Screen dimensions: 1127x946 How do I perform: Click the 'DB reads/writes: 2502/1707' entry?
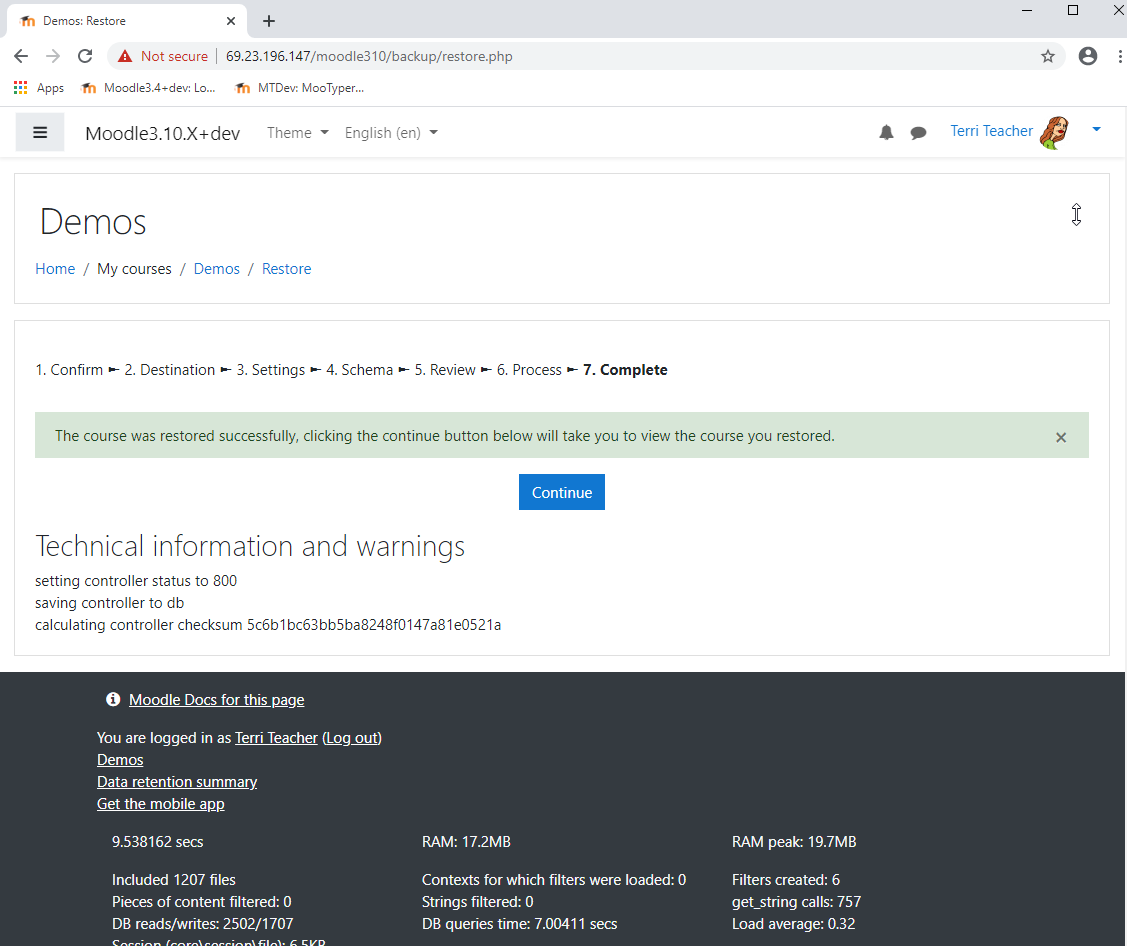point(203,924)
